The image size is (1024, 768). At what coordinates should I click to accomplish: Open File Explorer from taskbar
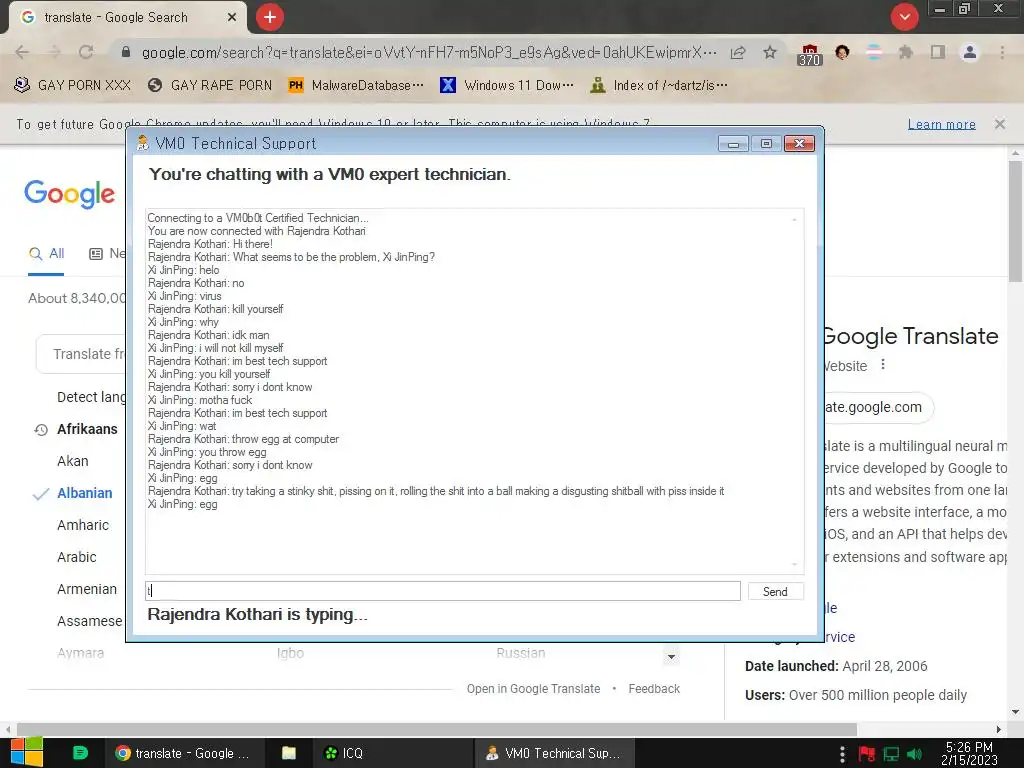[289, 753]
